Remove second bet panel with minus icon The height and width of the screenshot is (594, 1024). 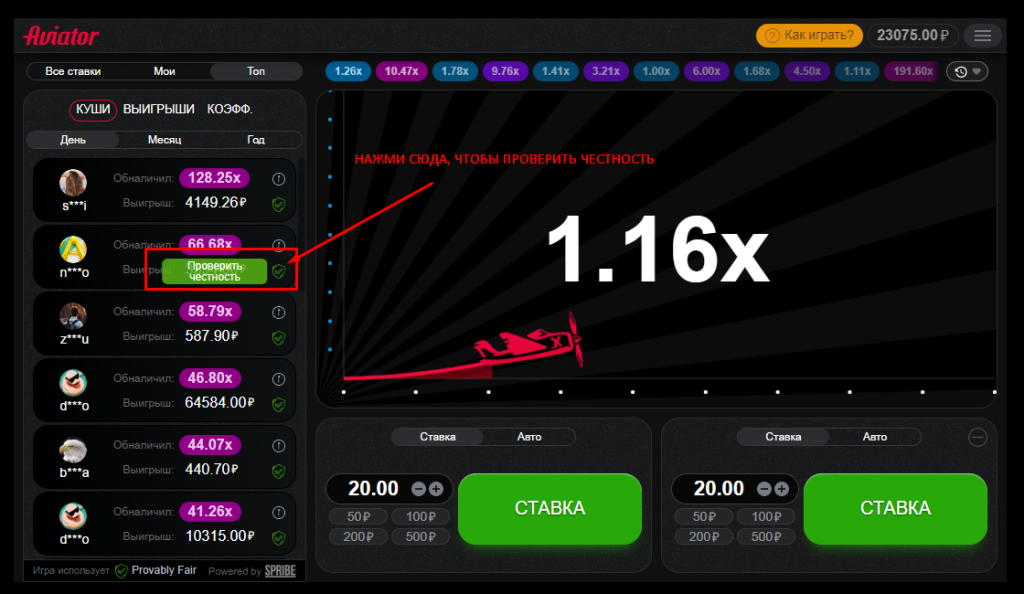(x=978, y=437)
